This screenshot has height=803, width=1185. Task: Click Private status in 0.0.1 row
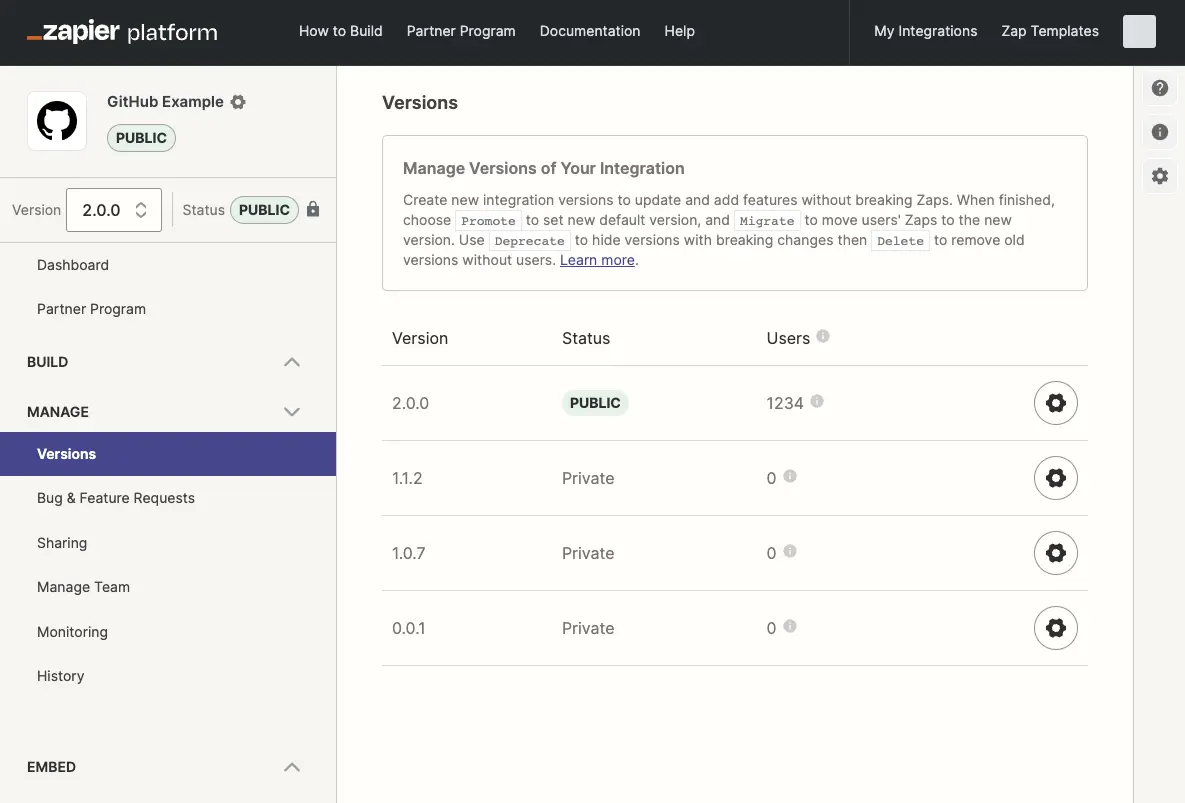[588, 629]
